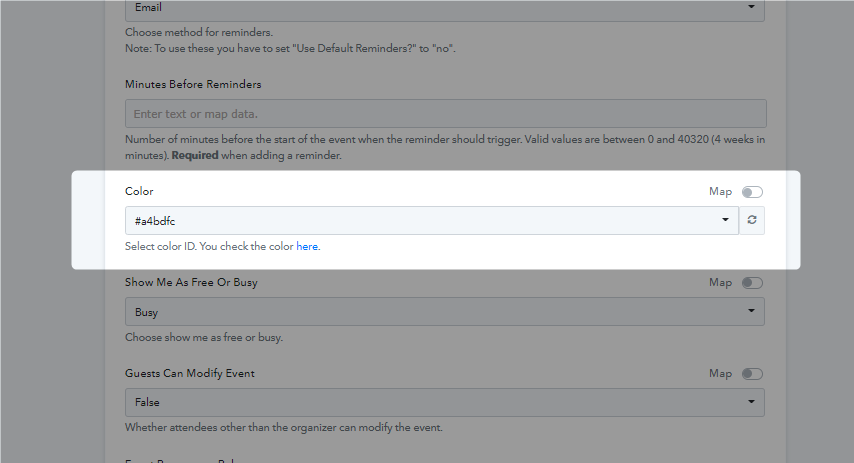Click the caret arrow in the False dropdown

[751, 402]
